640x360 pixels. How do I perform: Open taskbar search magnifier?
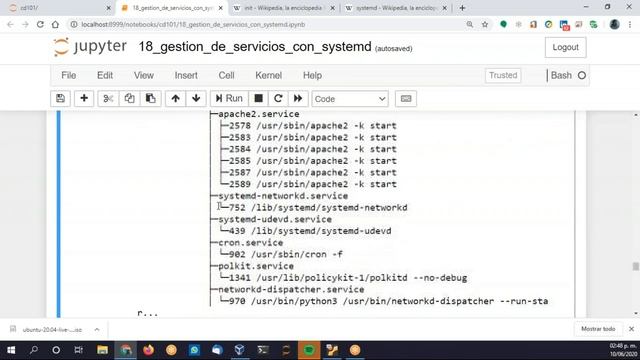(x=34, y=350)
